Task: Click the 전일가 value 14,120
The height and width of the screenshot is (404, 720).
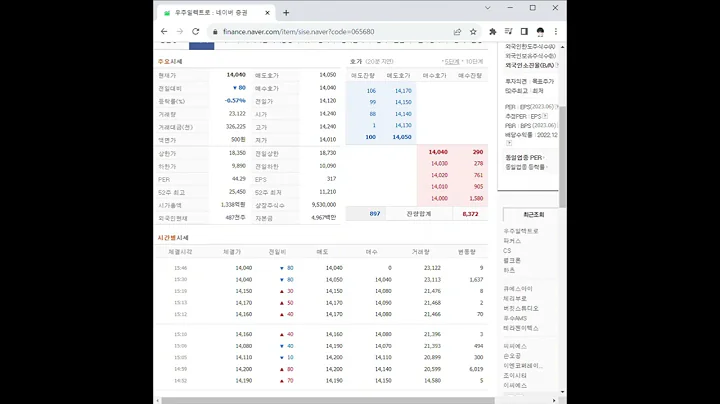Action: (327, 101)
